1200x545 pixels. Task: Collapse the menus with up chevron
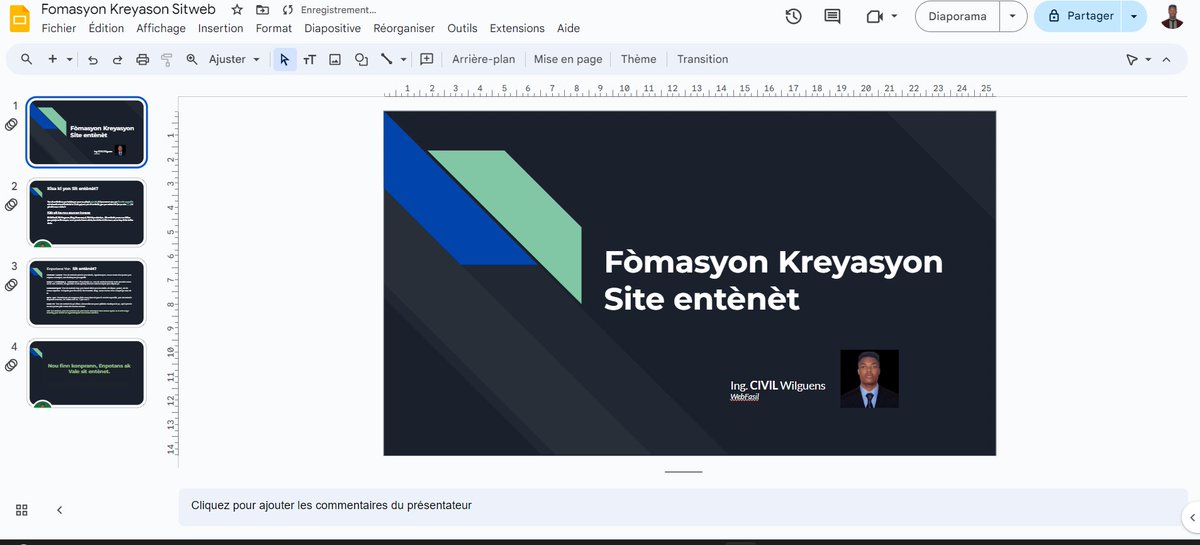(x=1166, y=59)
